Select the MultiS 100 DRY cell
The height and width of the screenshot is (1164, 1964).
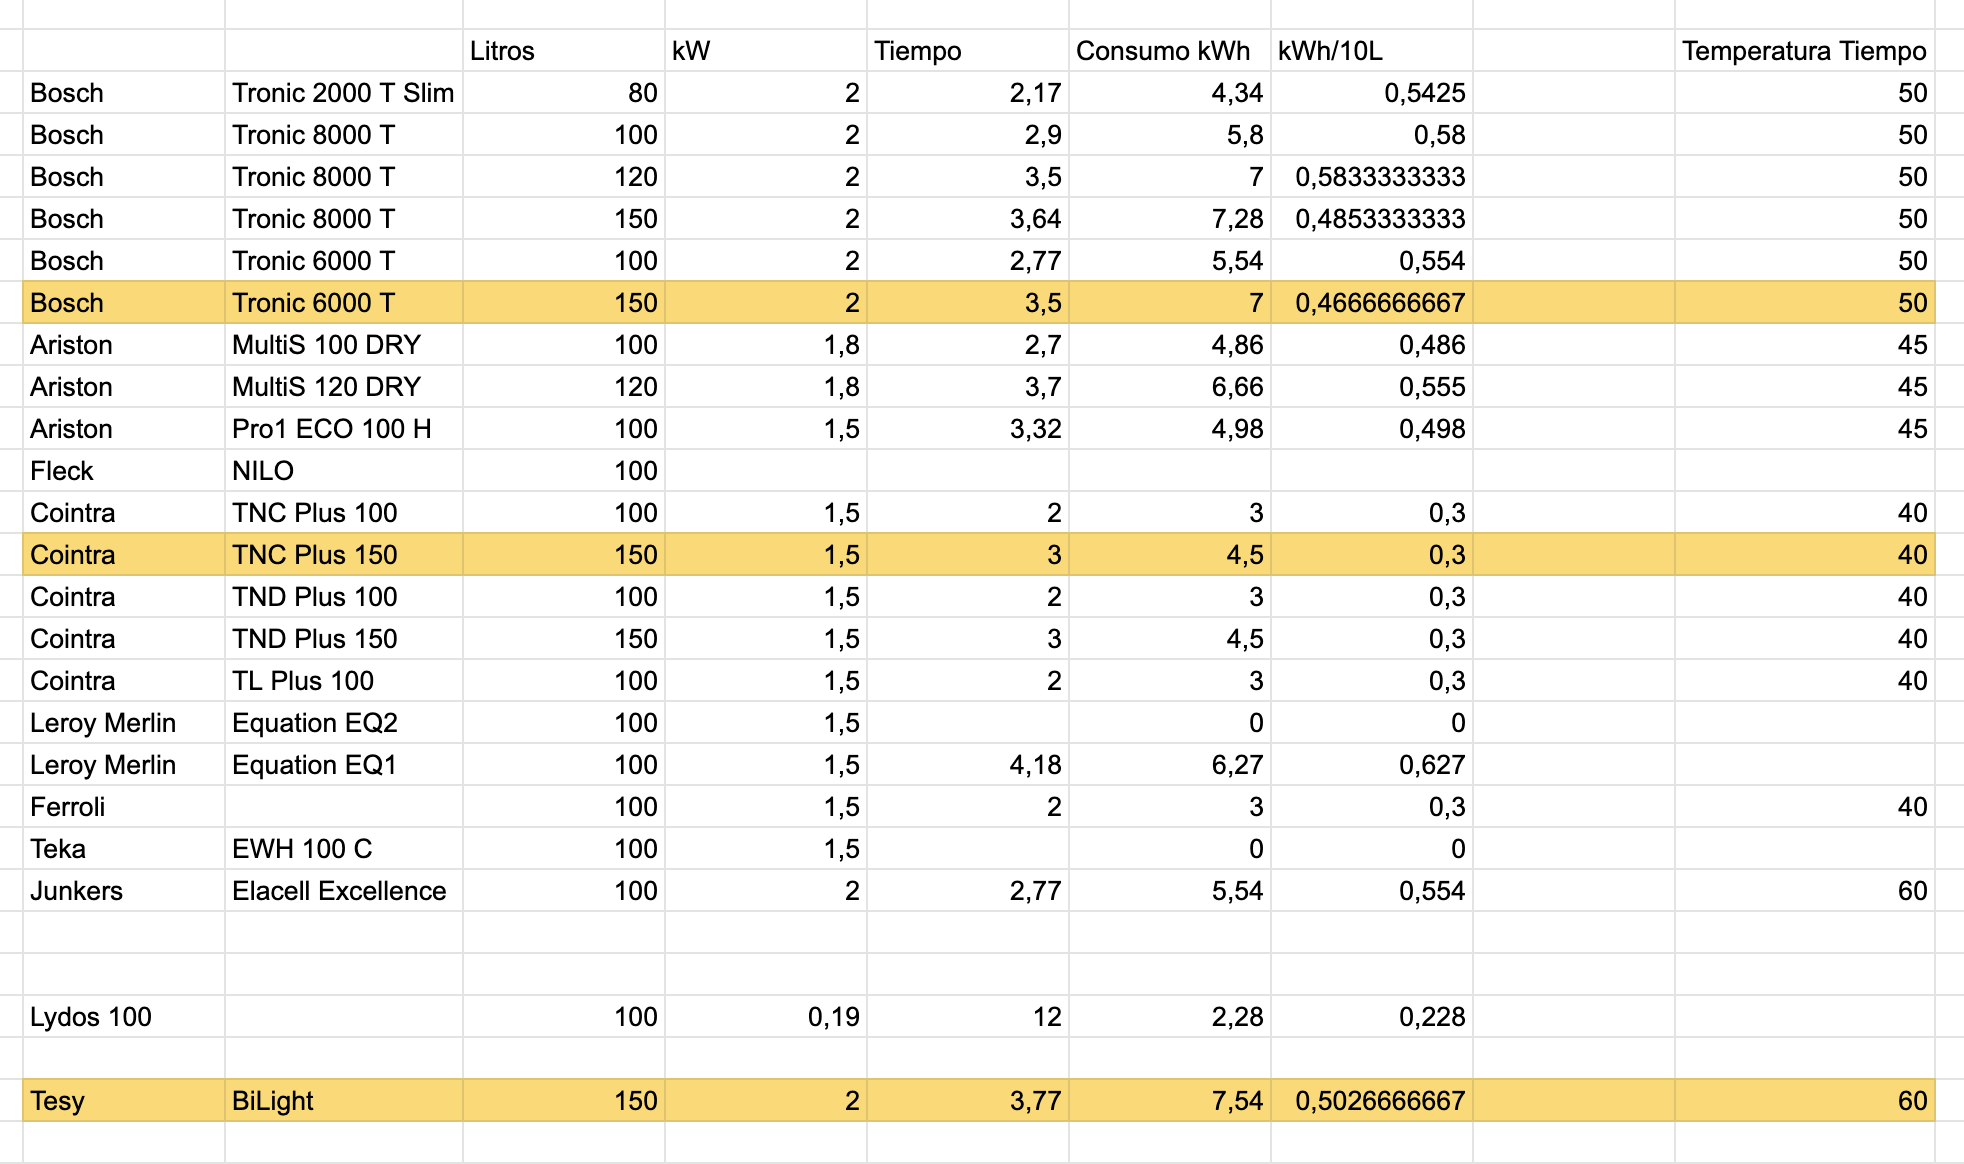[344, 345]
